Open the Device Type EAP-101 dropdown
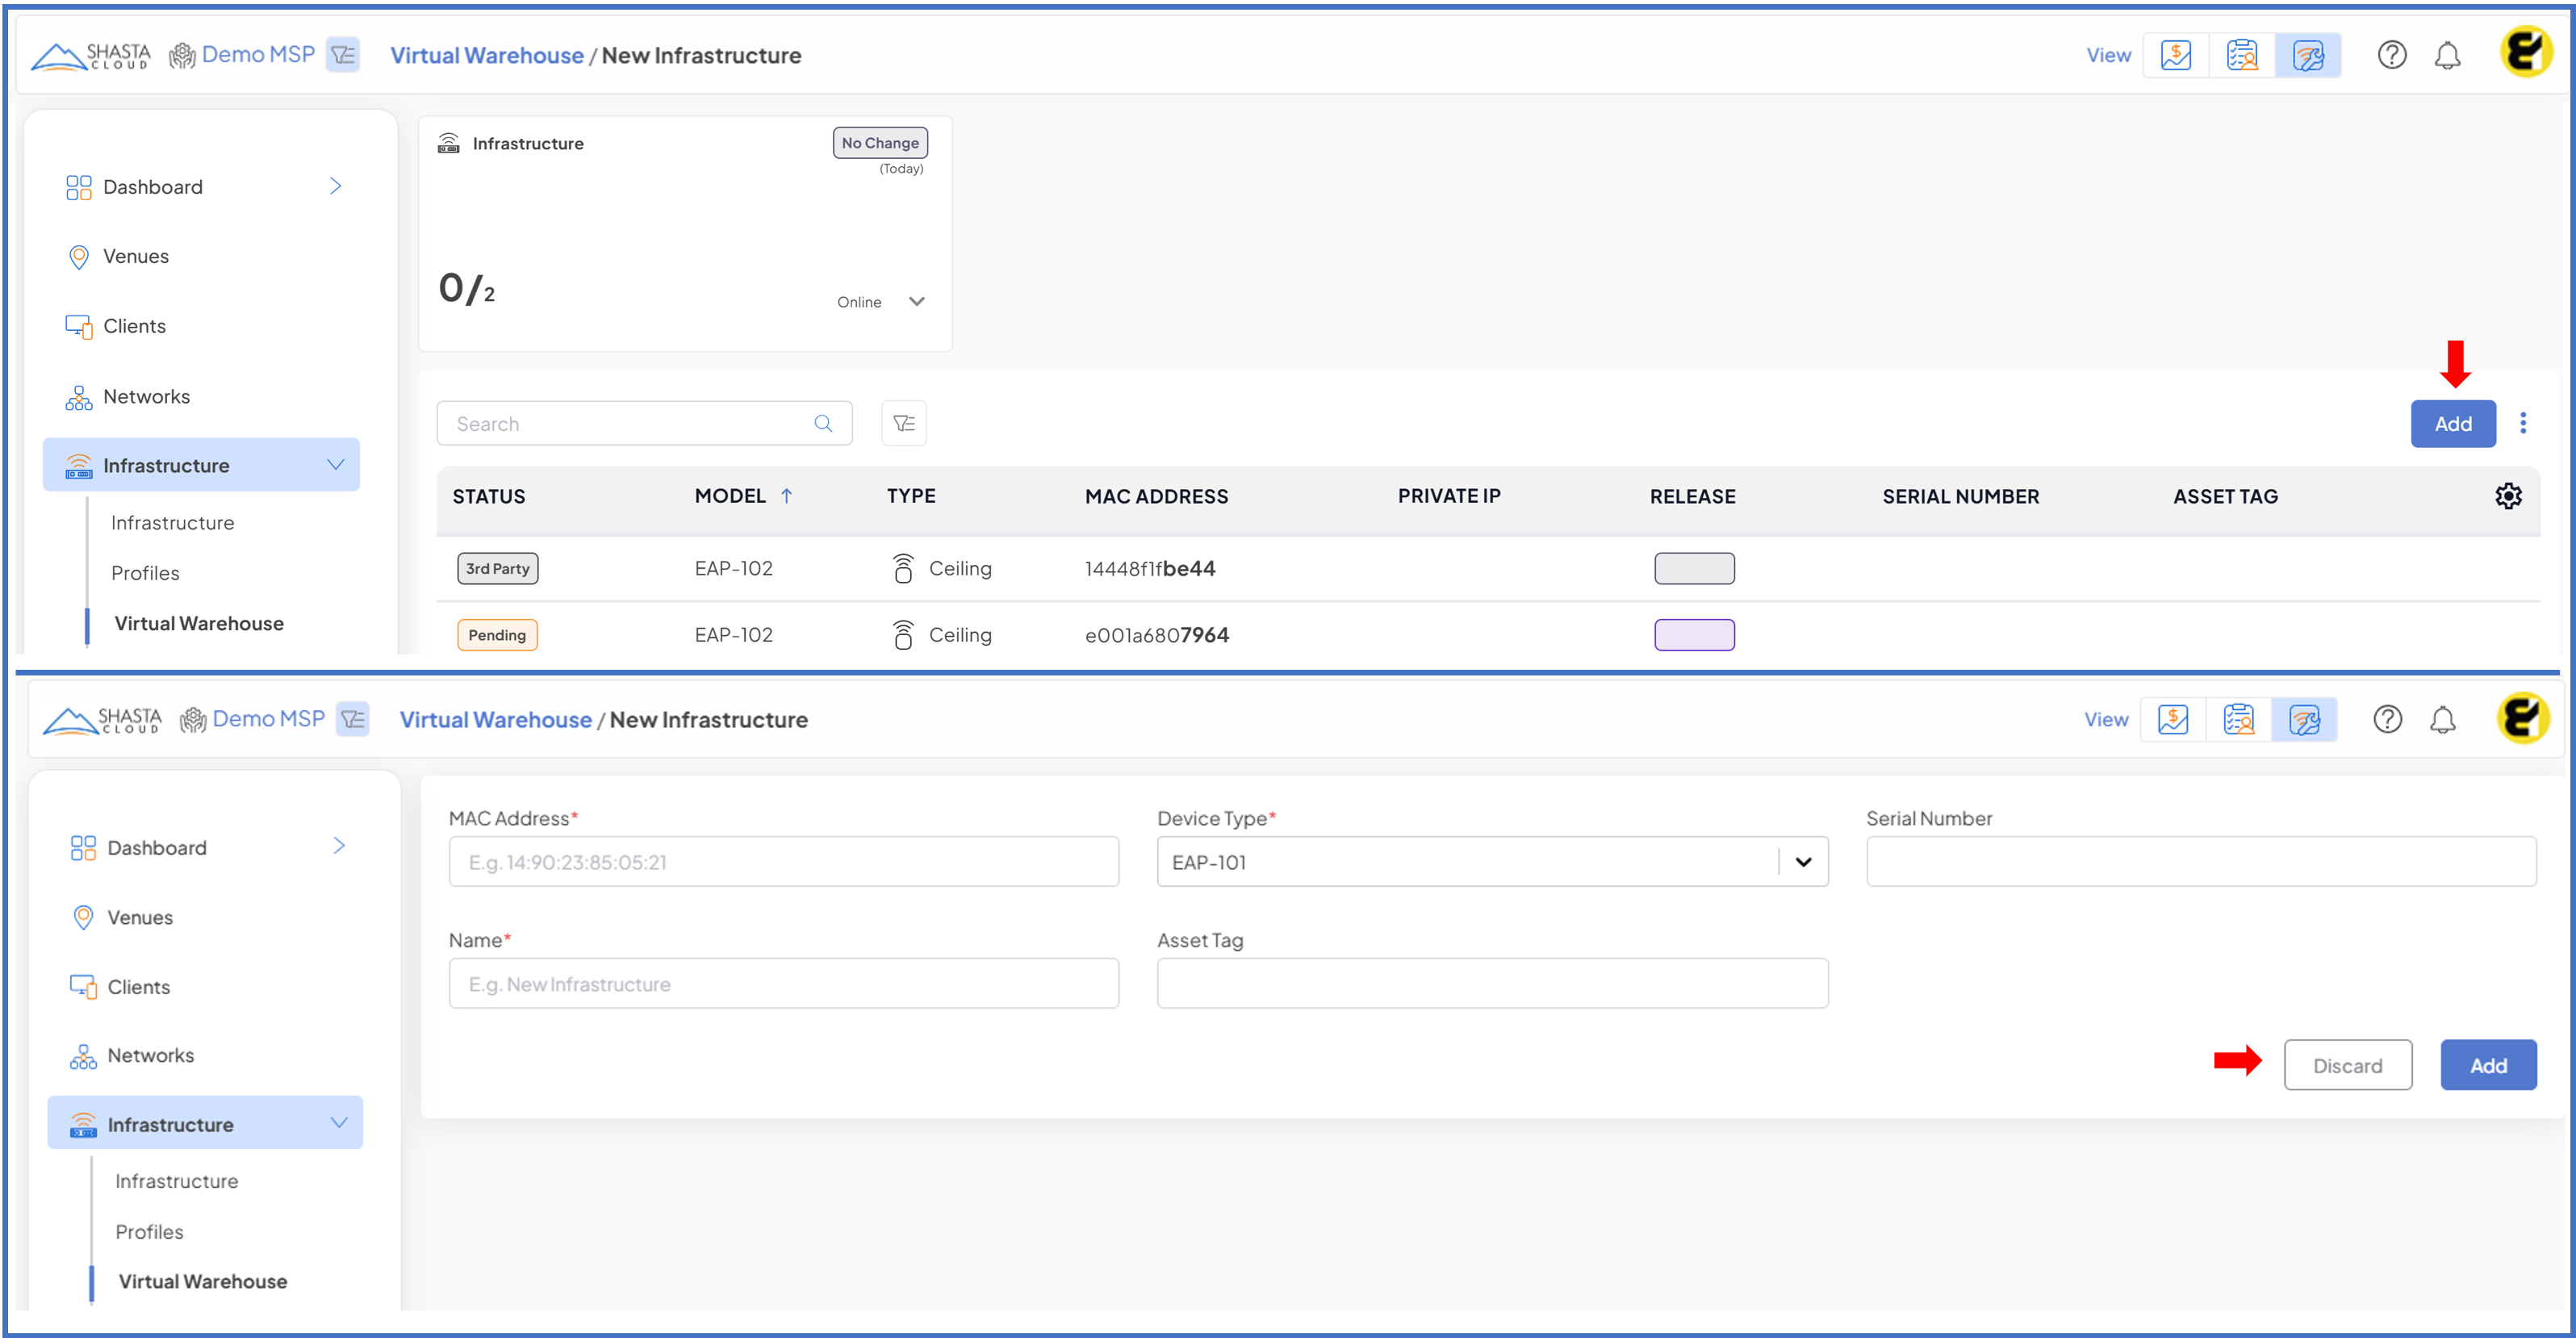This screenshot has height=1338, width=2576. (x=1802, y=861)
